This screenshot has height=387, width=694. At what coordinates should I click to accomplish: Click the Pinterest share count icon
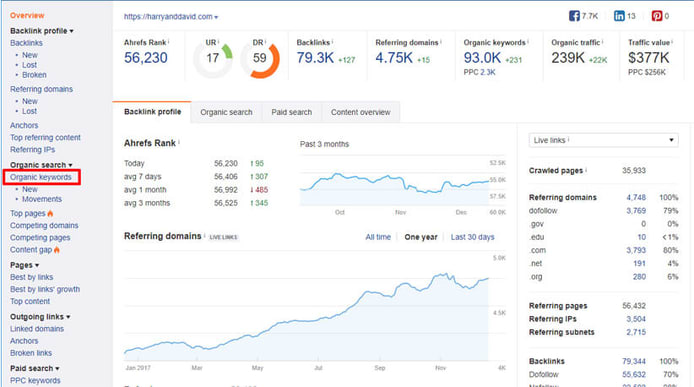656,16
